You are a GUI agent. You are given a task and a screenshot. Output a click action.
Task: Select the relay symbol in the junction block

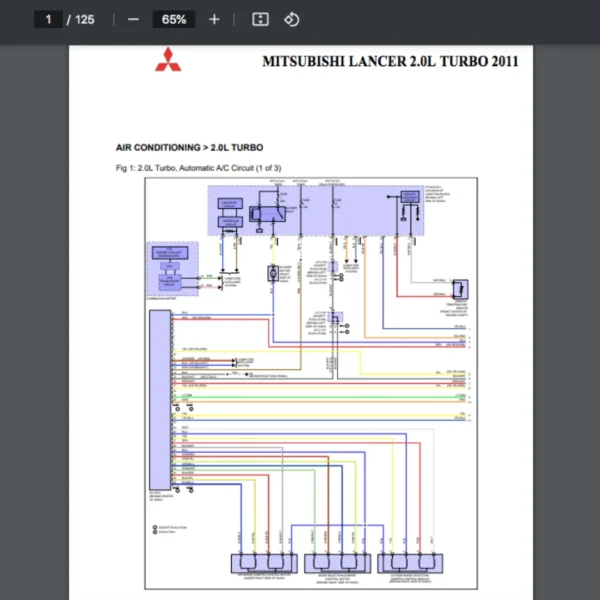coord(267,213)
